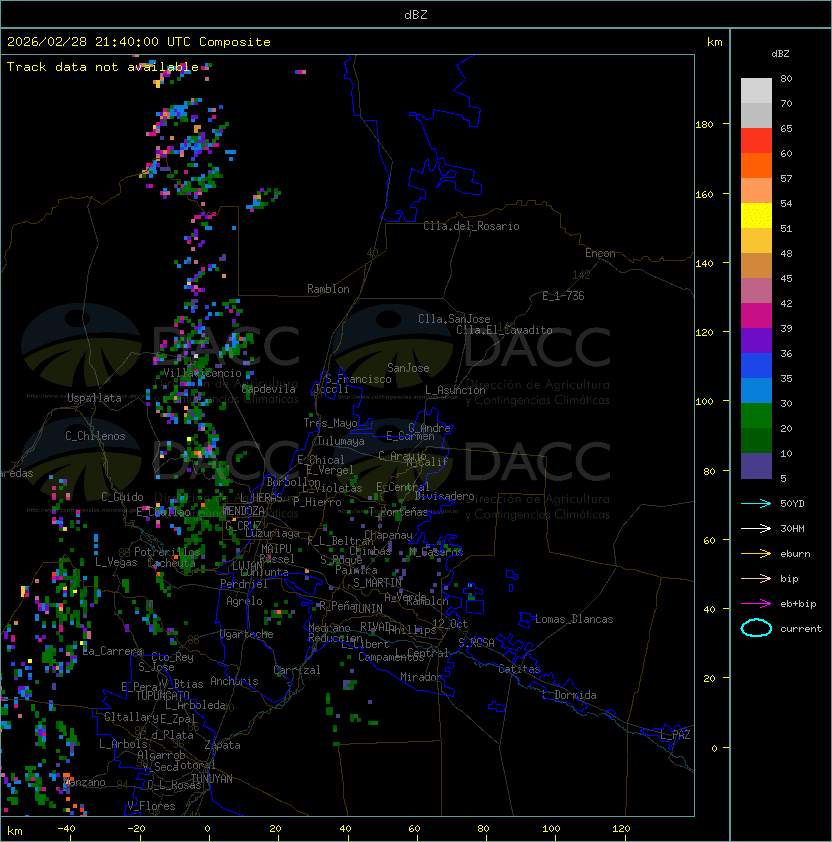Click the 60 km tick on horizontal axis

[414, 829]
